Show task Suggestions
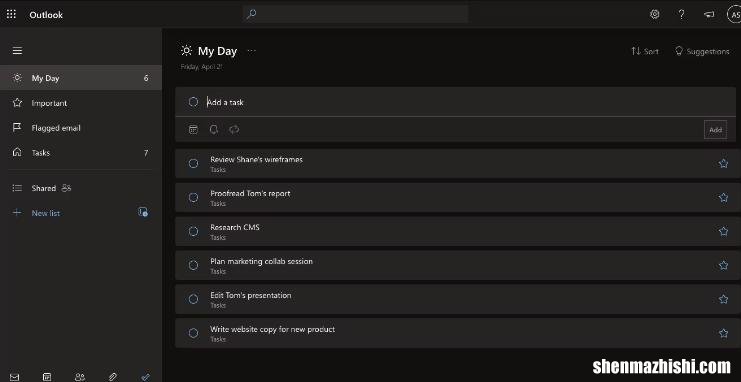Screen dimensions: 741x382 [x=702, y=51]
